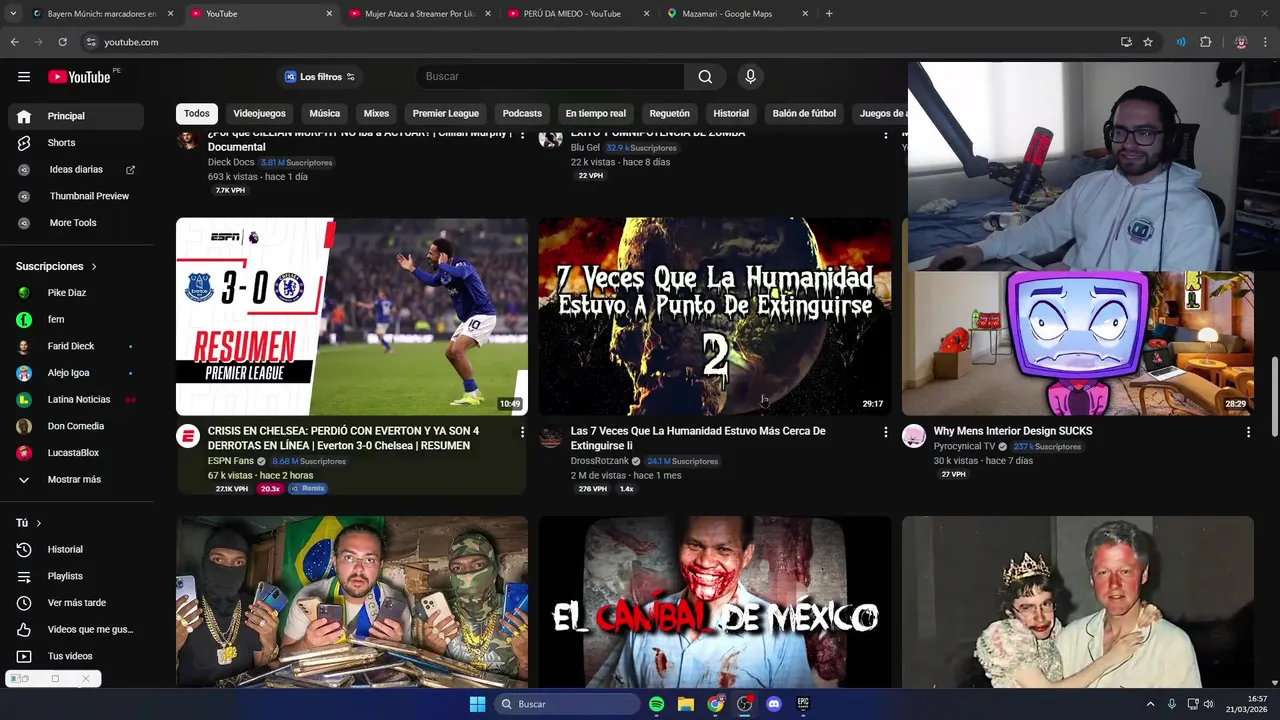Open More Tools in sidebar
The height and width of the screenshot is (720, 1280).
(76, 223)
